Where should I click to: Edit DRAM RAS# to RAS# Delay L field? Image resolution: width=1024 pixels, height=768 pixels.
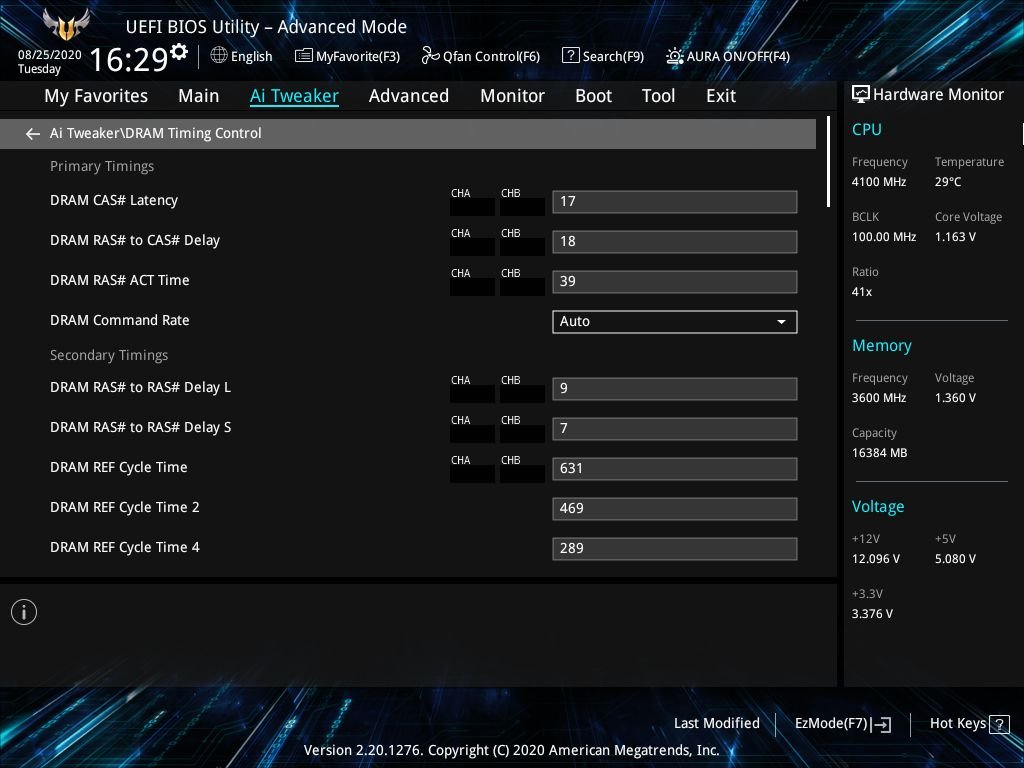tap(675, 389)
